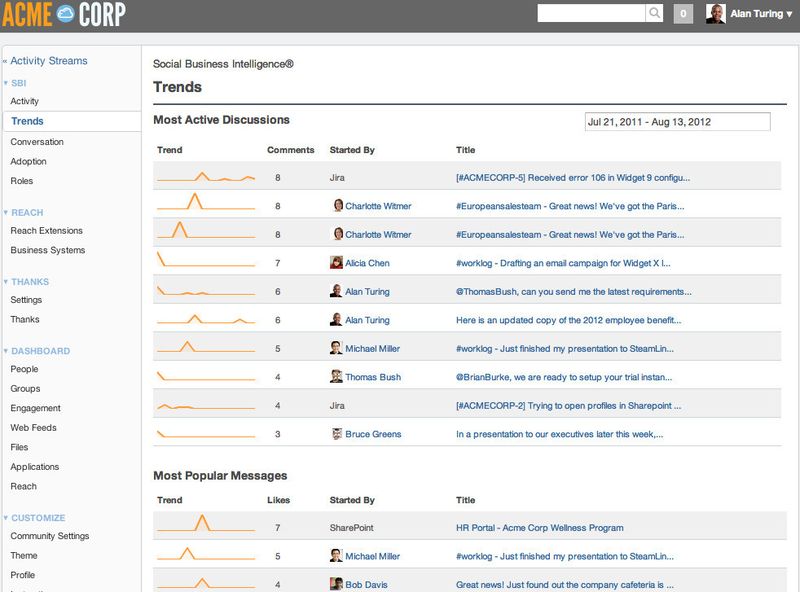Click trend sparkline for HR Portal message
This screenshot has width=800, height=592.
click(206, 524)
